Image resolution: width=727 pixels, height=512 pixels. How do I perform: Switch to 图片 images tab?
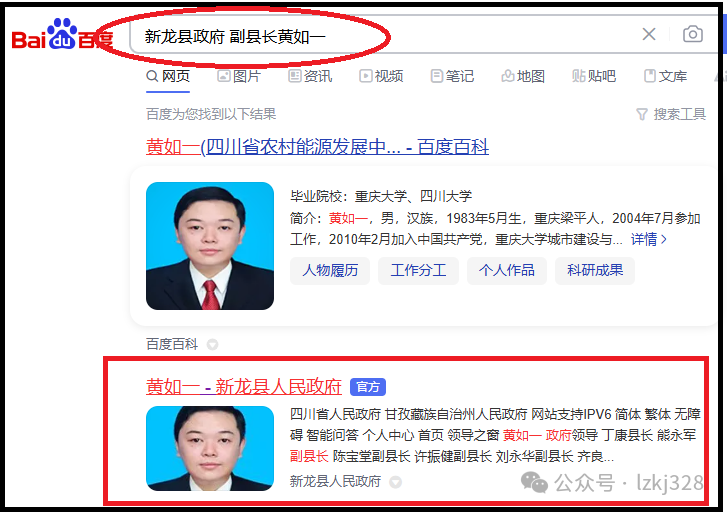pos(239,76)
